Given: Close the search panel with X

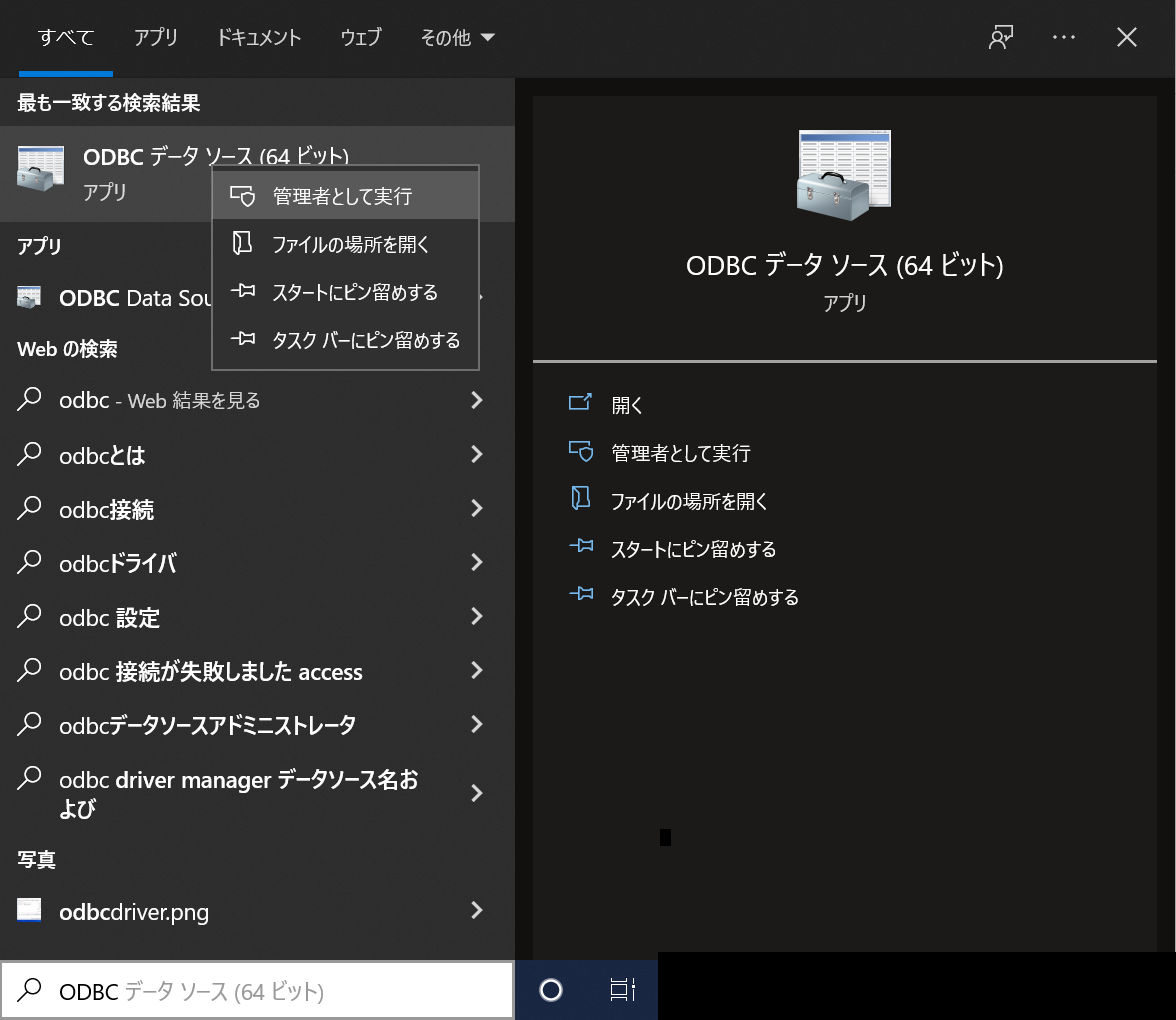Looking at the screenshot, I should pyautogui.click(x=1126, y=37).
